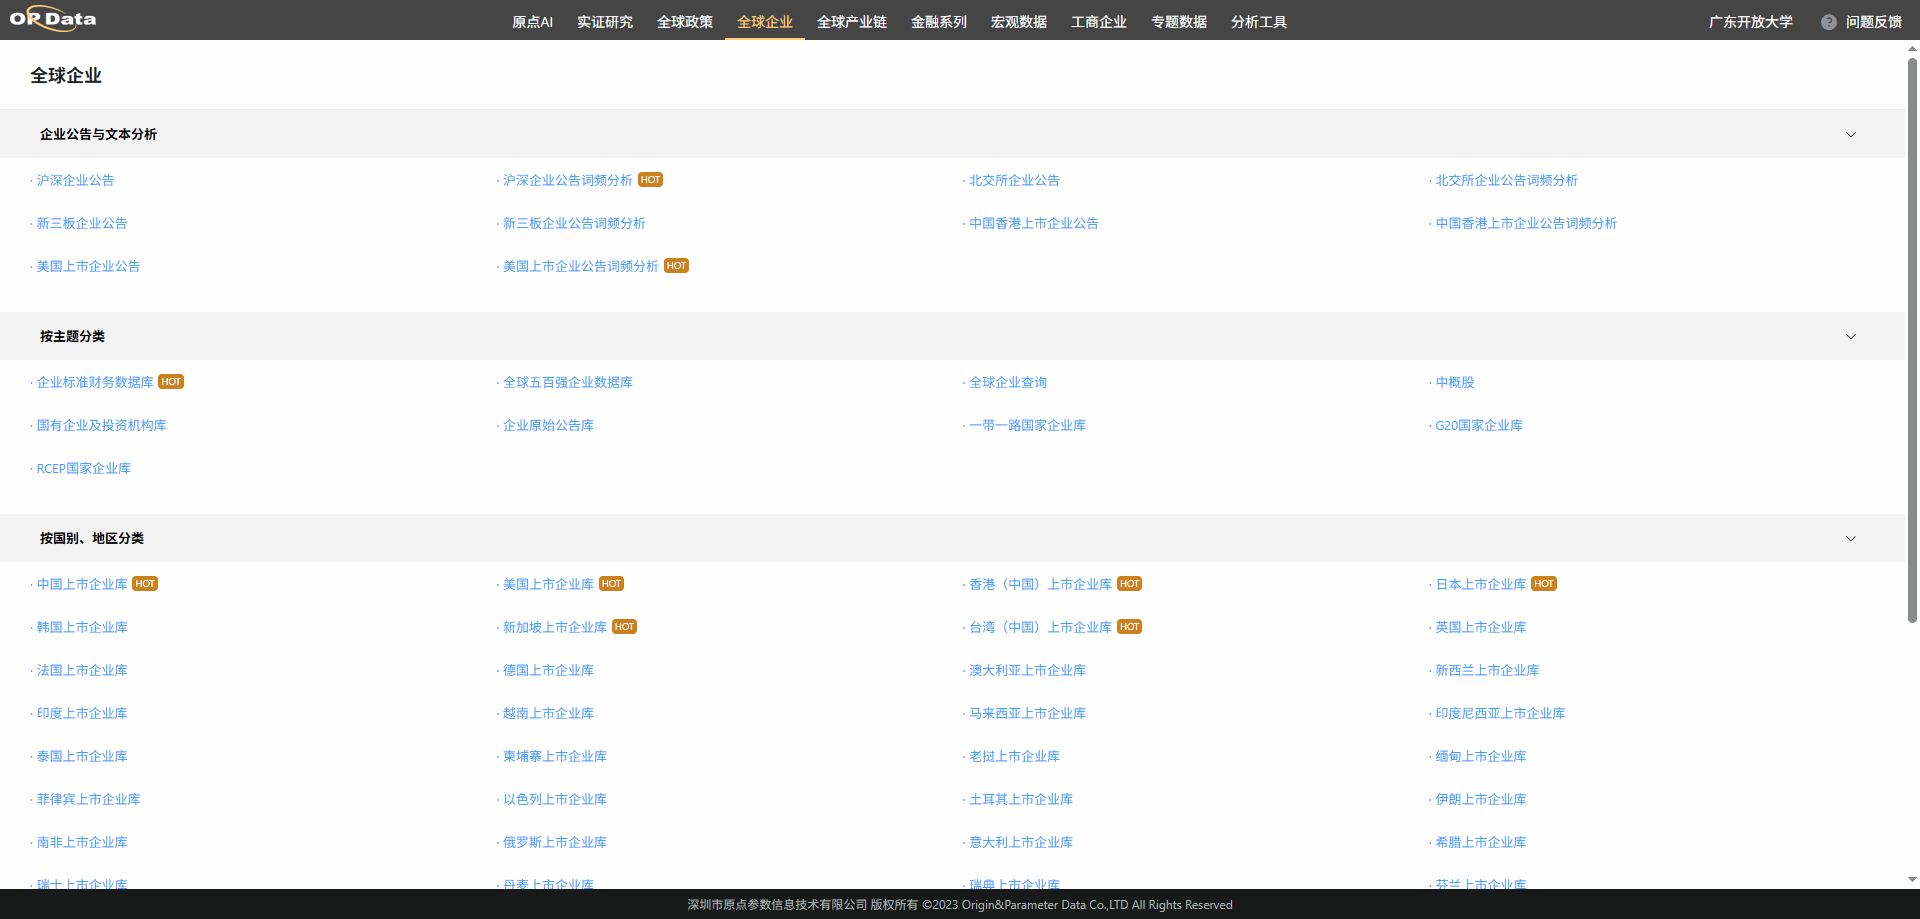Click the question mark feedback icon
The width and height of the screenshot is (1920, 919).
click(x=1828, y=22)
